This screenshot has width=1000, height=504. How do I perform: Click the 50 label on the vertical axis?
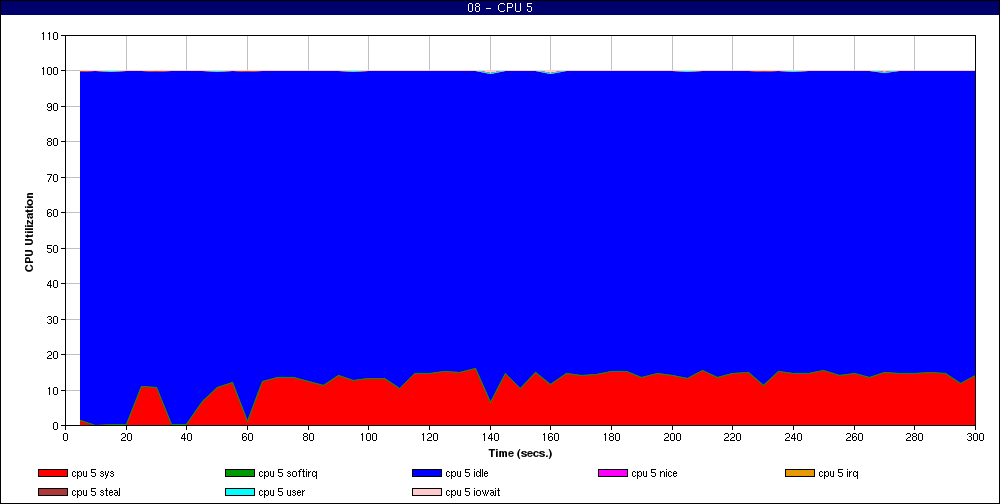(x=53, y=248)
